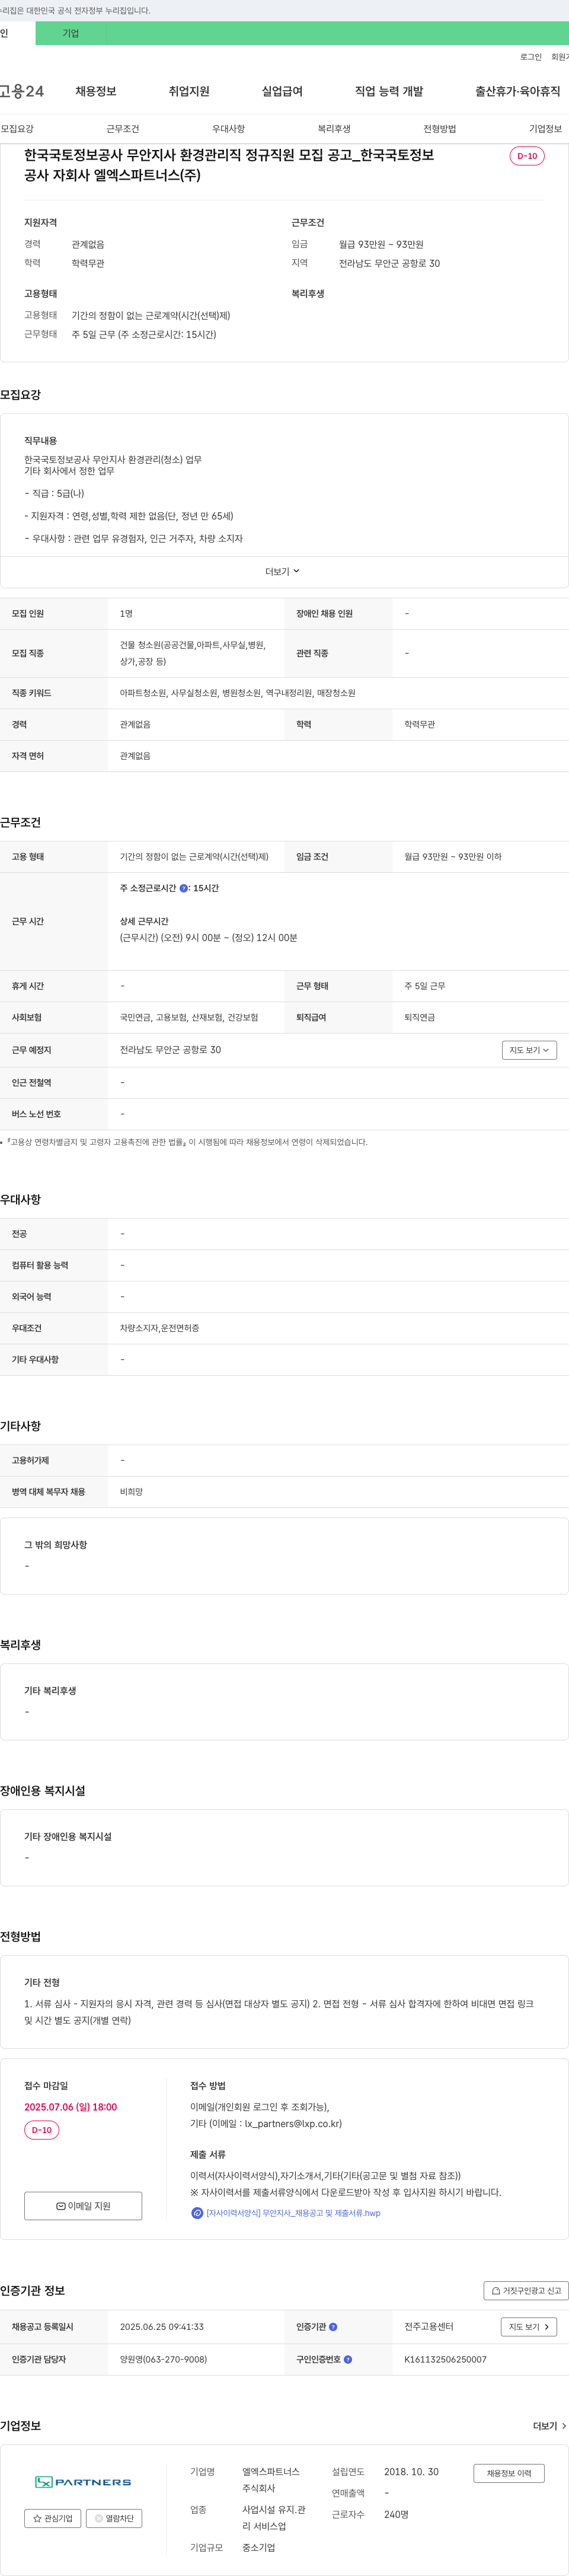Click the address 전라남도 무안군 공항로 30 in 근무 예정지

point(170,1050)
